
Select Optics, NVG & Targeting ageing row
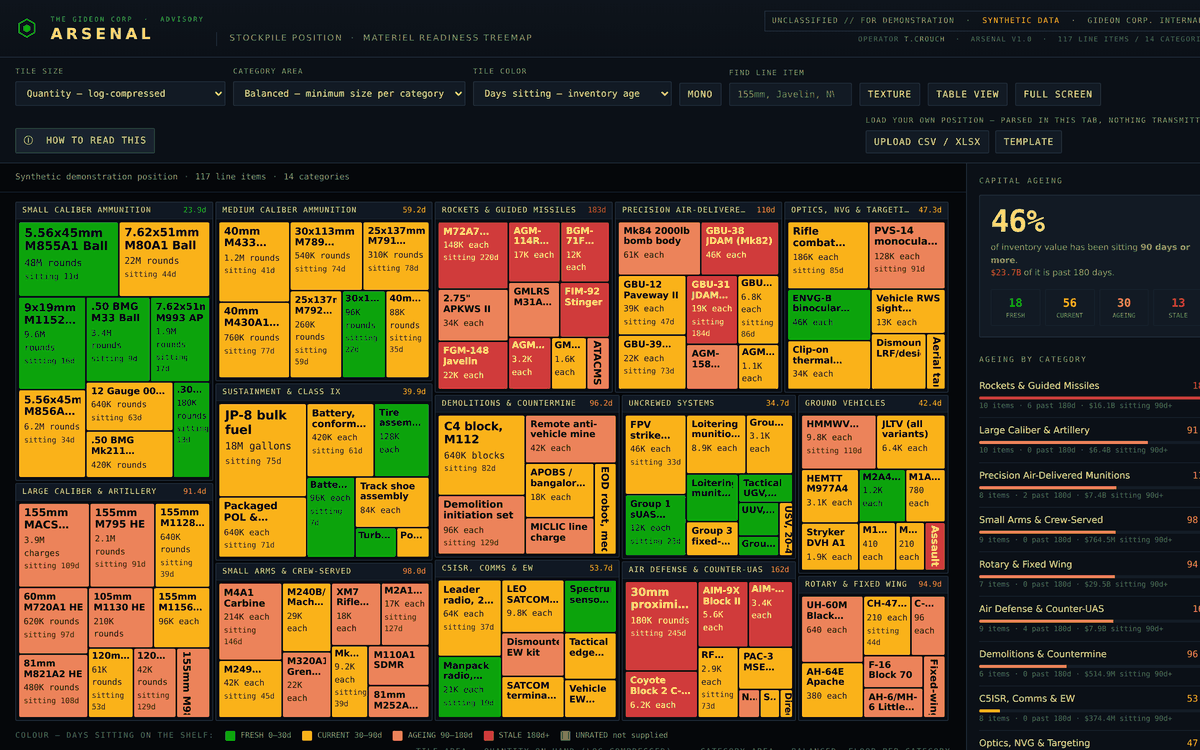tap(1089, 742)
